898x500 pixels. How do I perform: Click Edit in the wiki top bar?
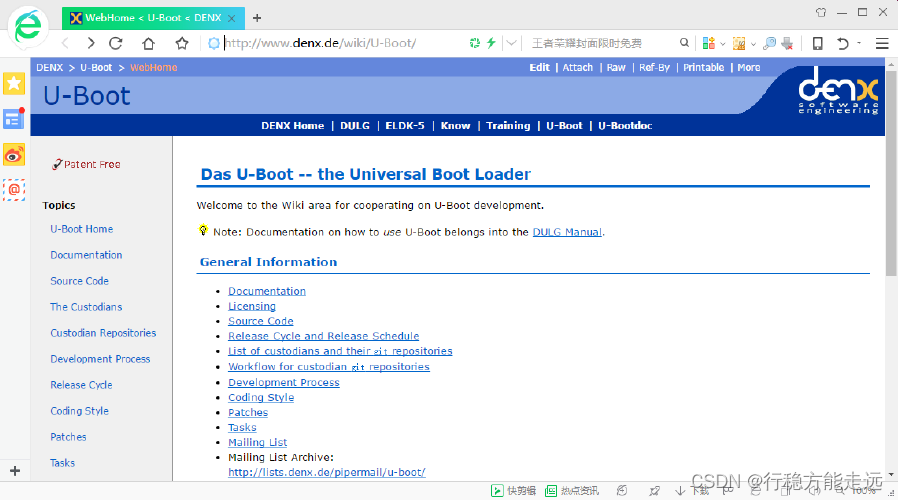pyautogui.click(x=539, y=68)
